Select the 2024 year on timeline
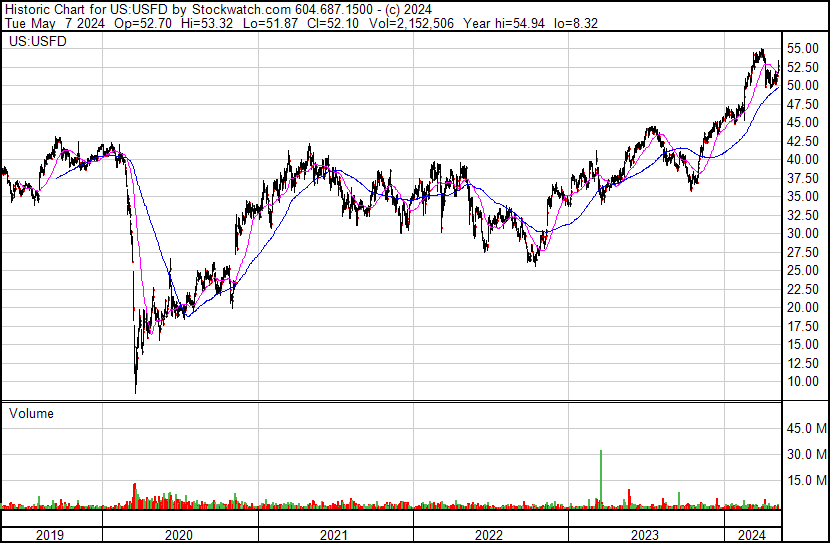The width and height of the screenshot is (830, 543). tap(751, 535)
